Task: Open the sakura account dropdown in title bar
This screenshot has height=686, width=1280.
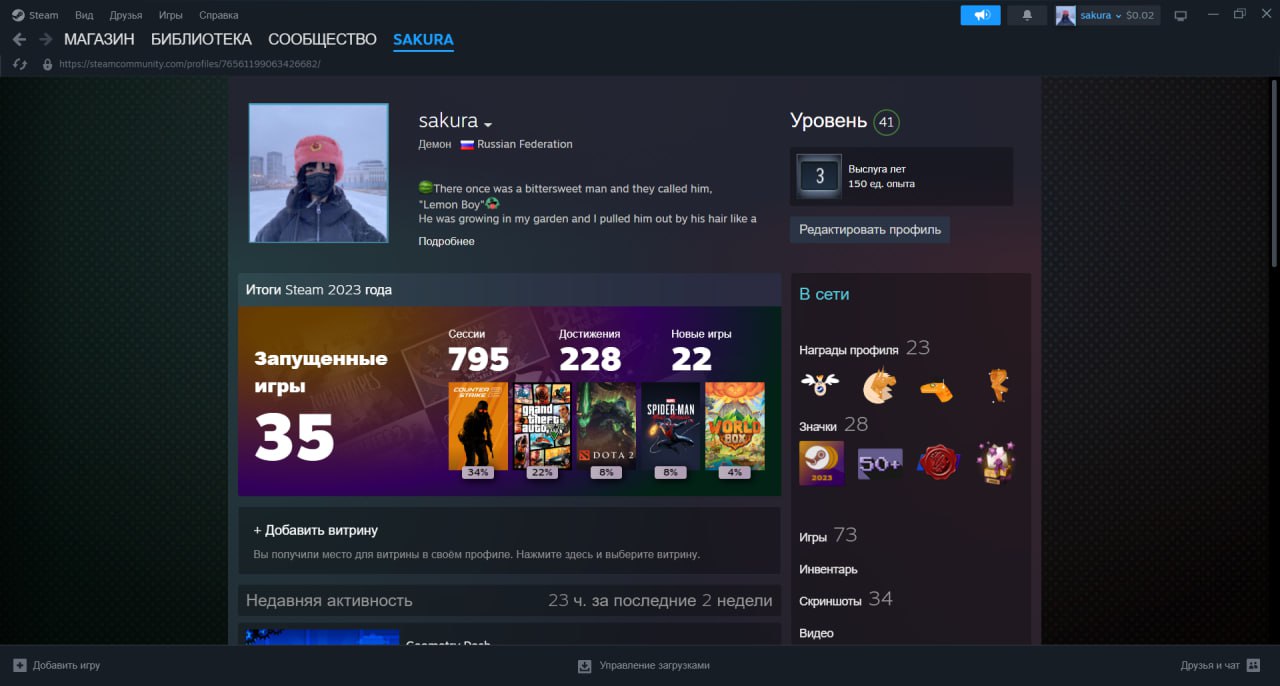Action: (x=1099, y=15)
